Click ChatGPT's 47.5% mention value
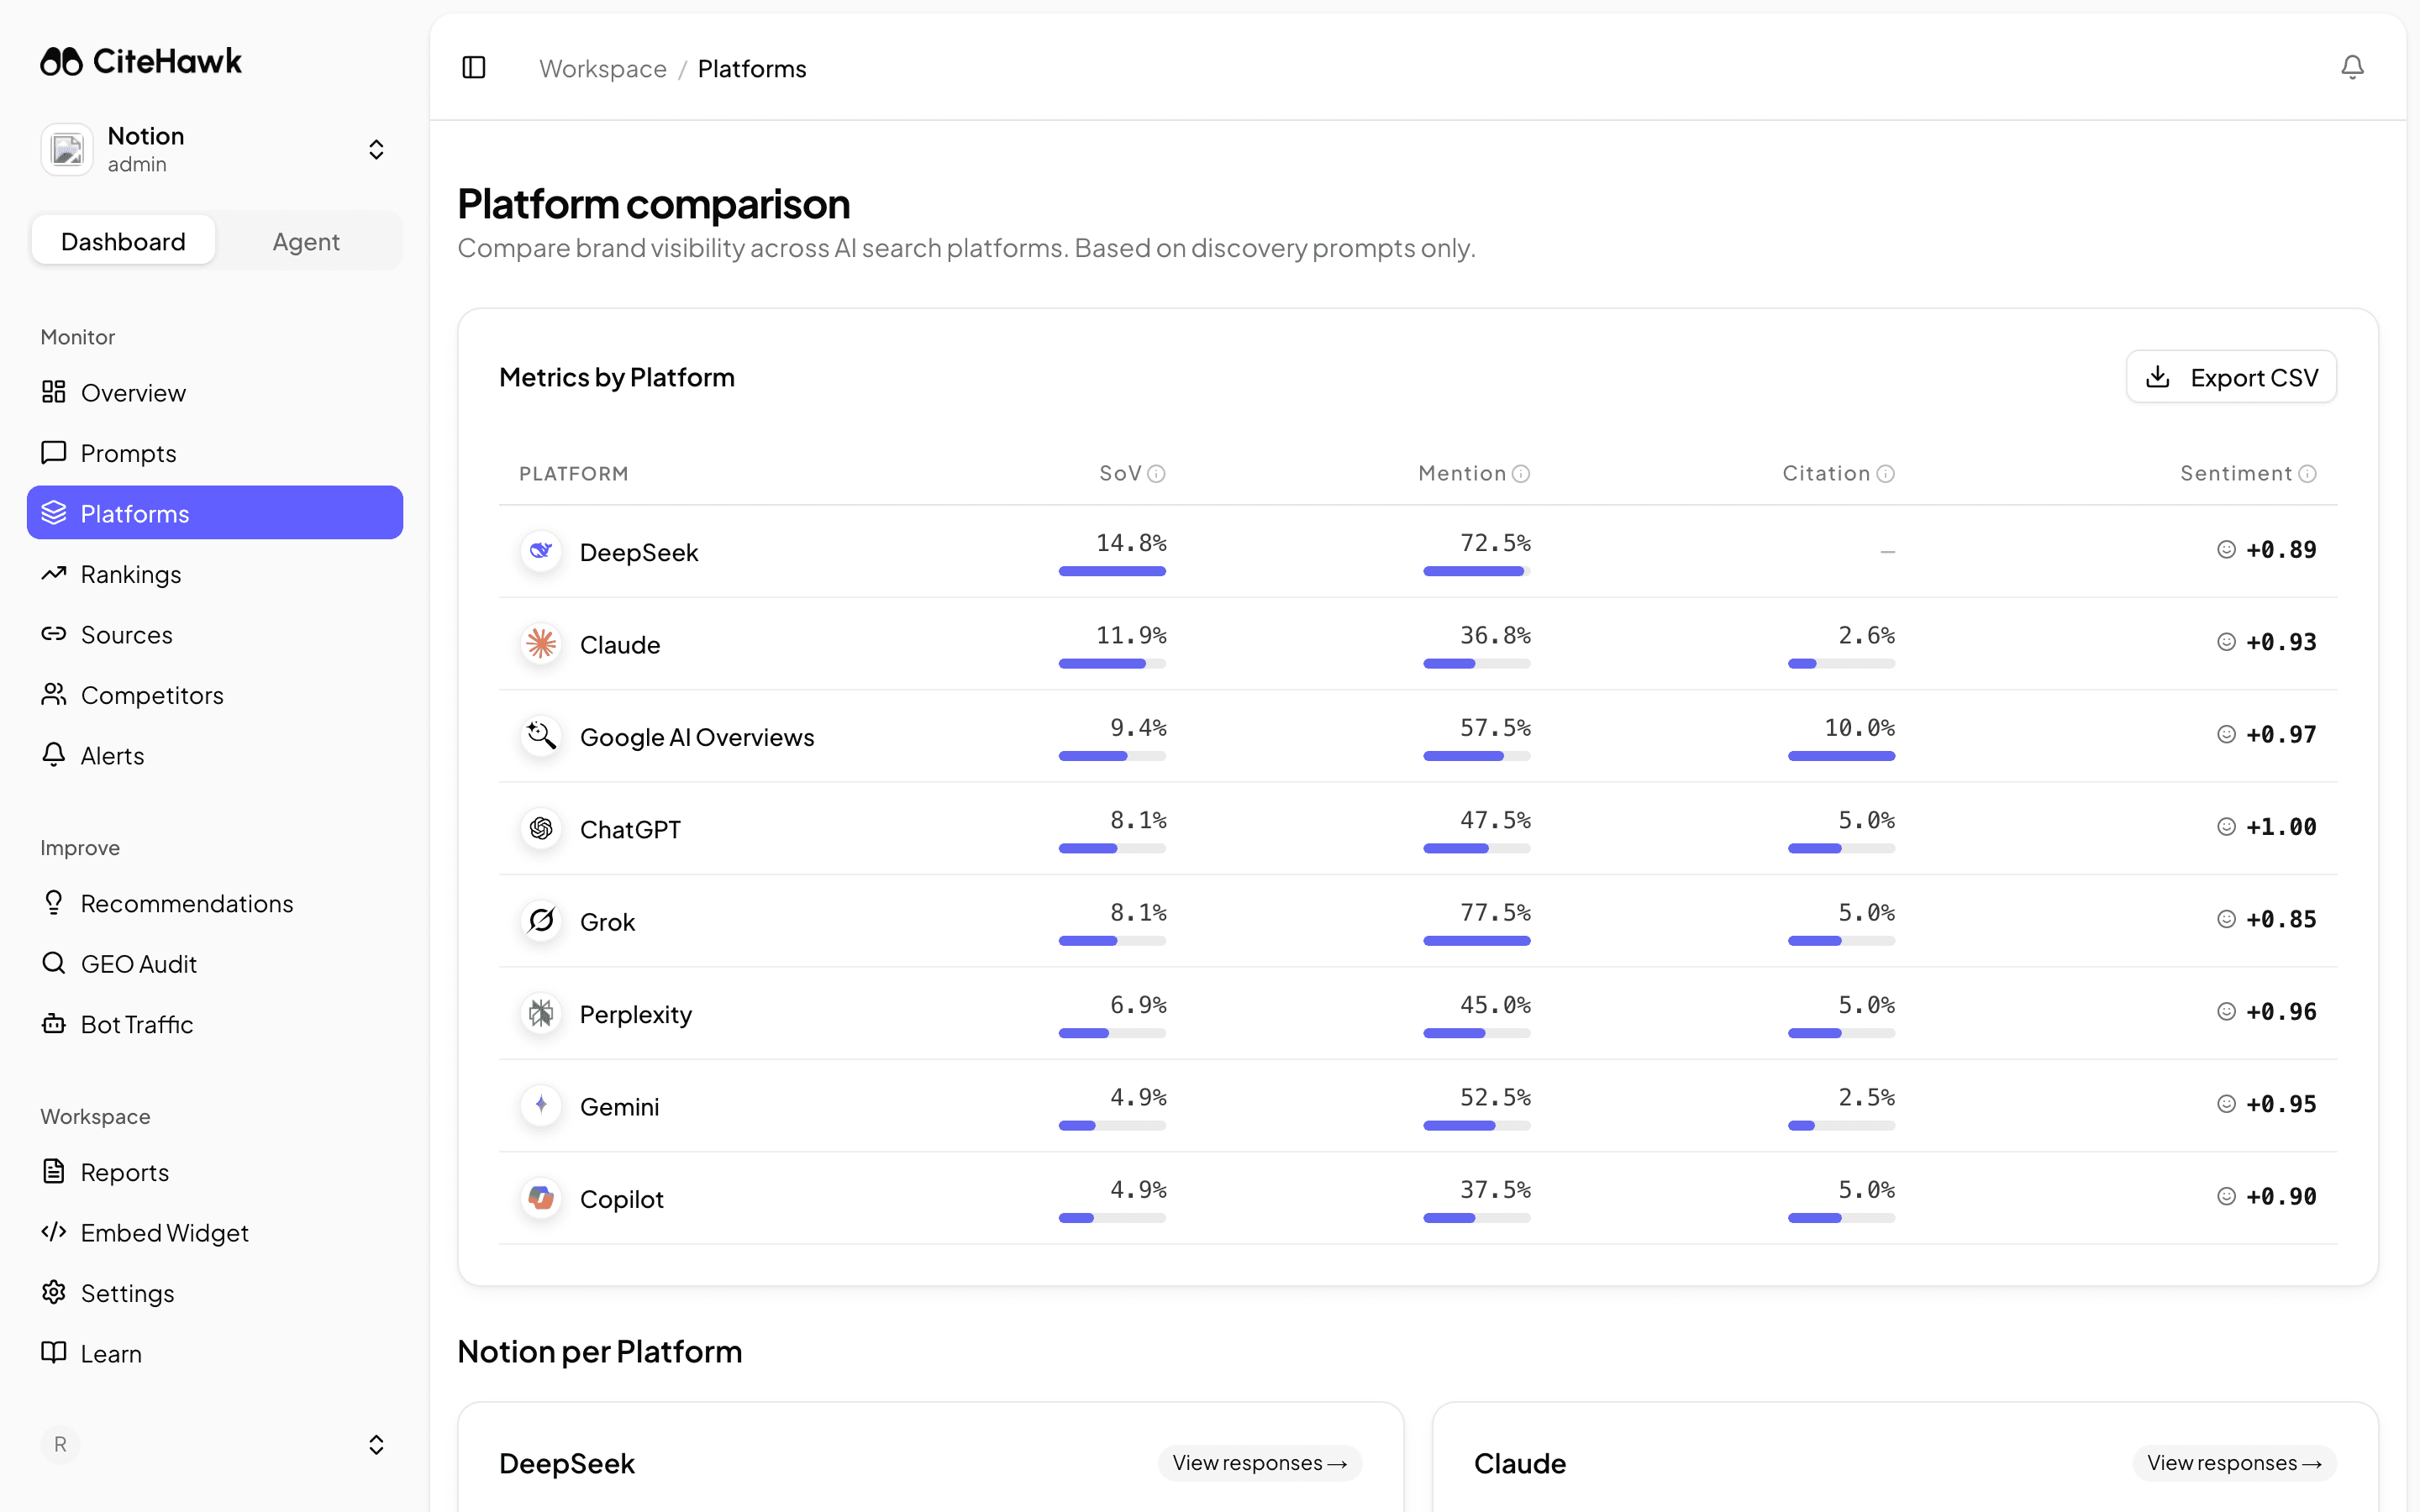 click(x=1495, y=820)
